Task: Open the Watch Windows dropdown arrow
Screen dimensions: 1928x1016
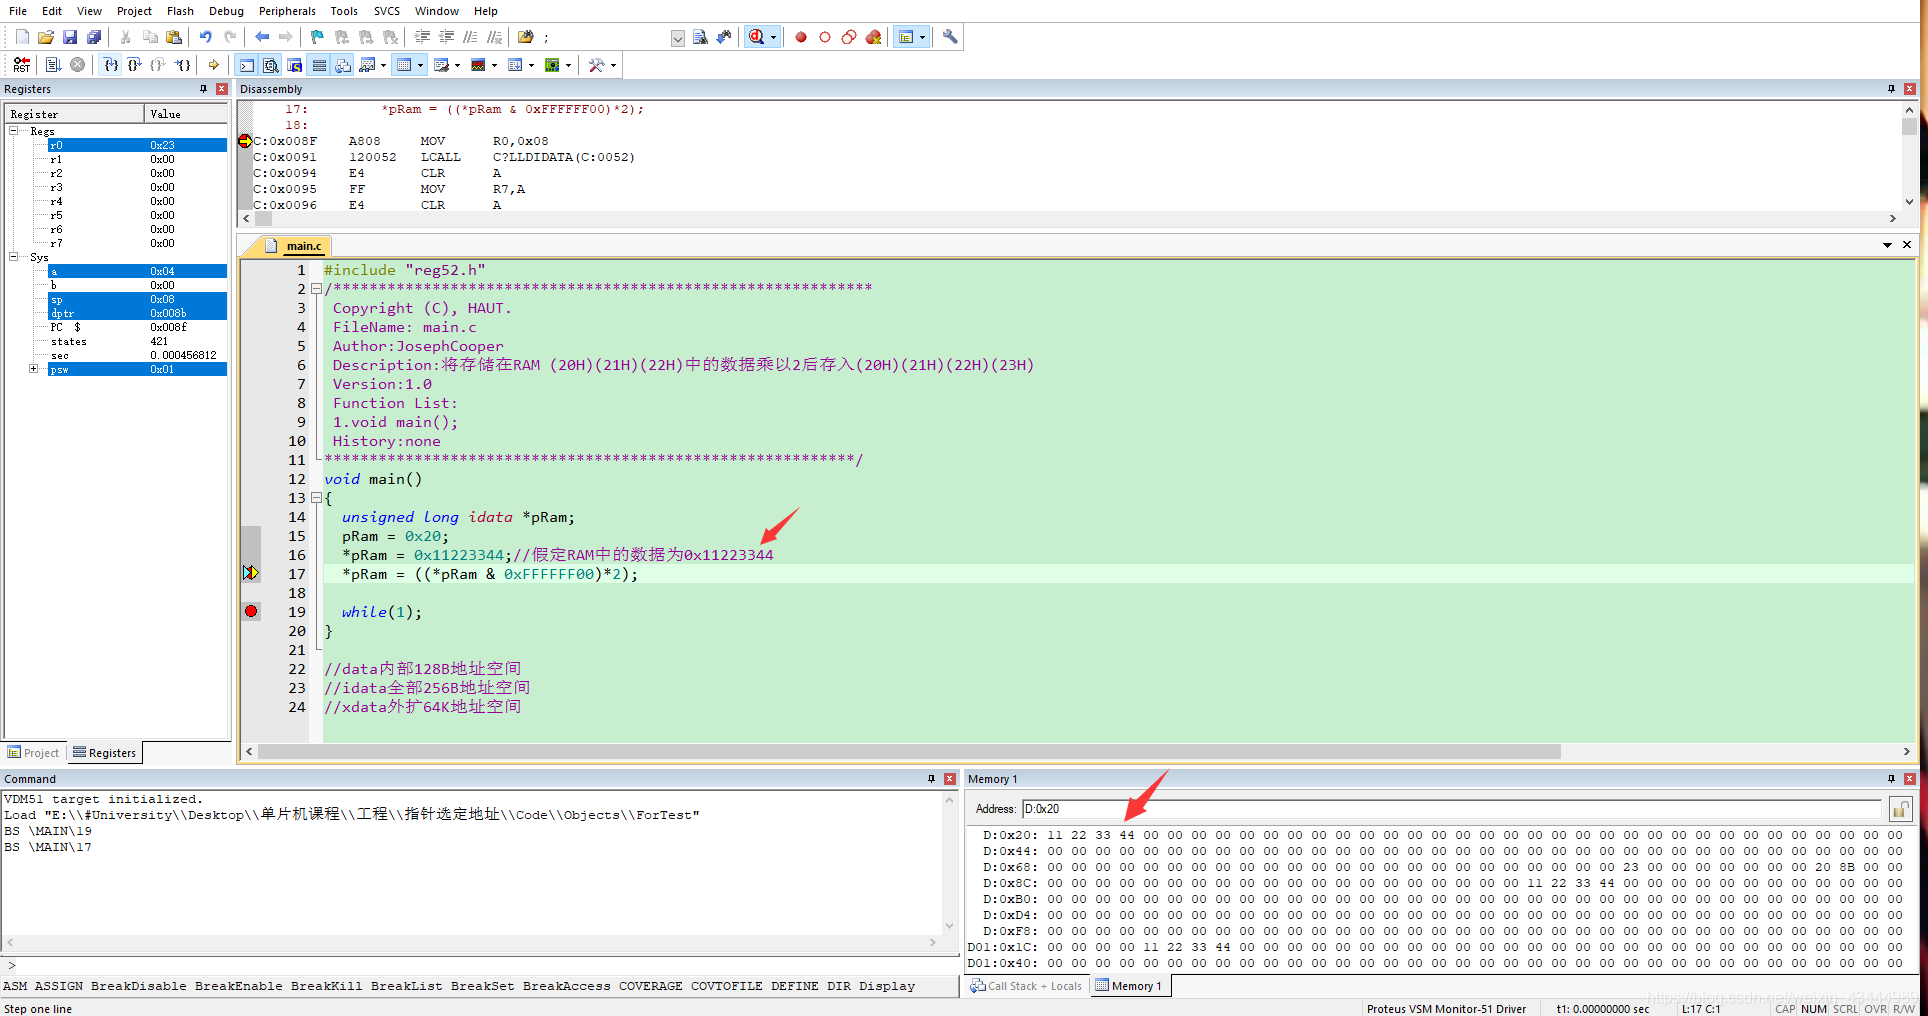Action: coord(384,65)
